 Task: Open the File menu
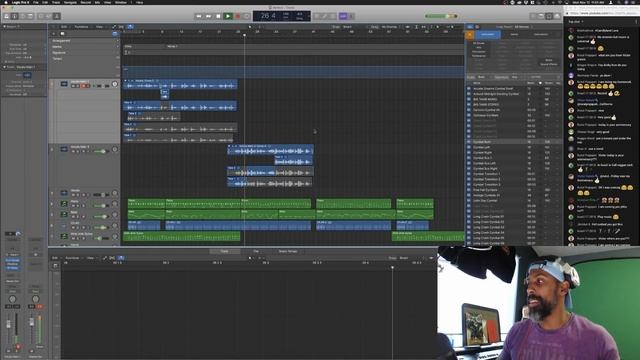click(x=36, y=2)
